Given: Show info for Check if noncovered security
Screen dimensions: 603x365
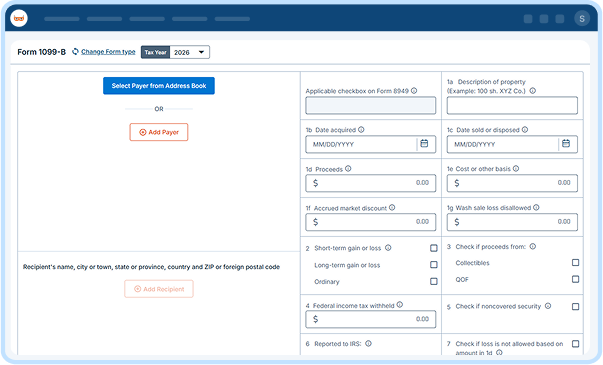Looking at the screenshot, I should click(x=548, y=306).
